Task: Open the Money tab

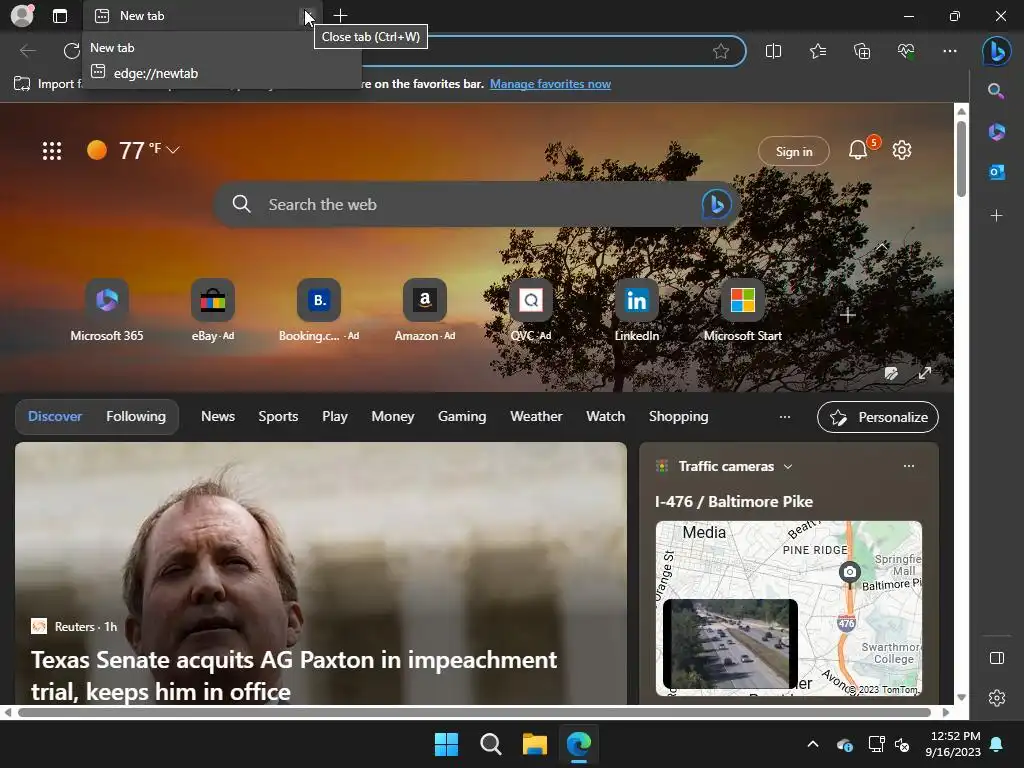Action: [392, 417]
